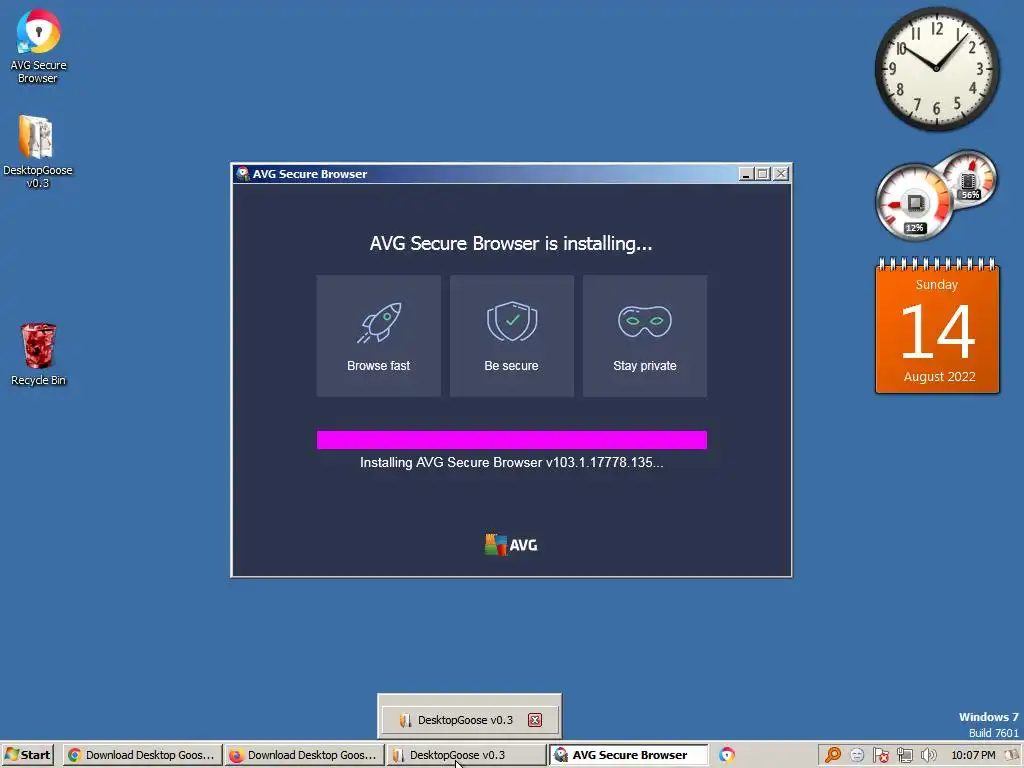The height and width of the screenshot is (768, 1024).
Task: Click the AVG logo in installer
Action: (511, 545)
